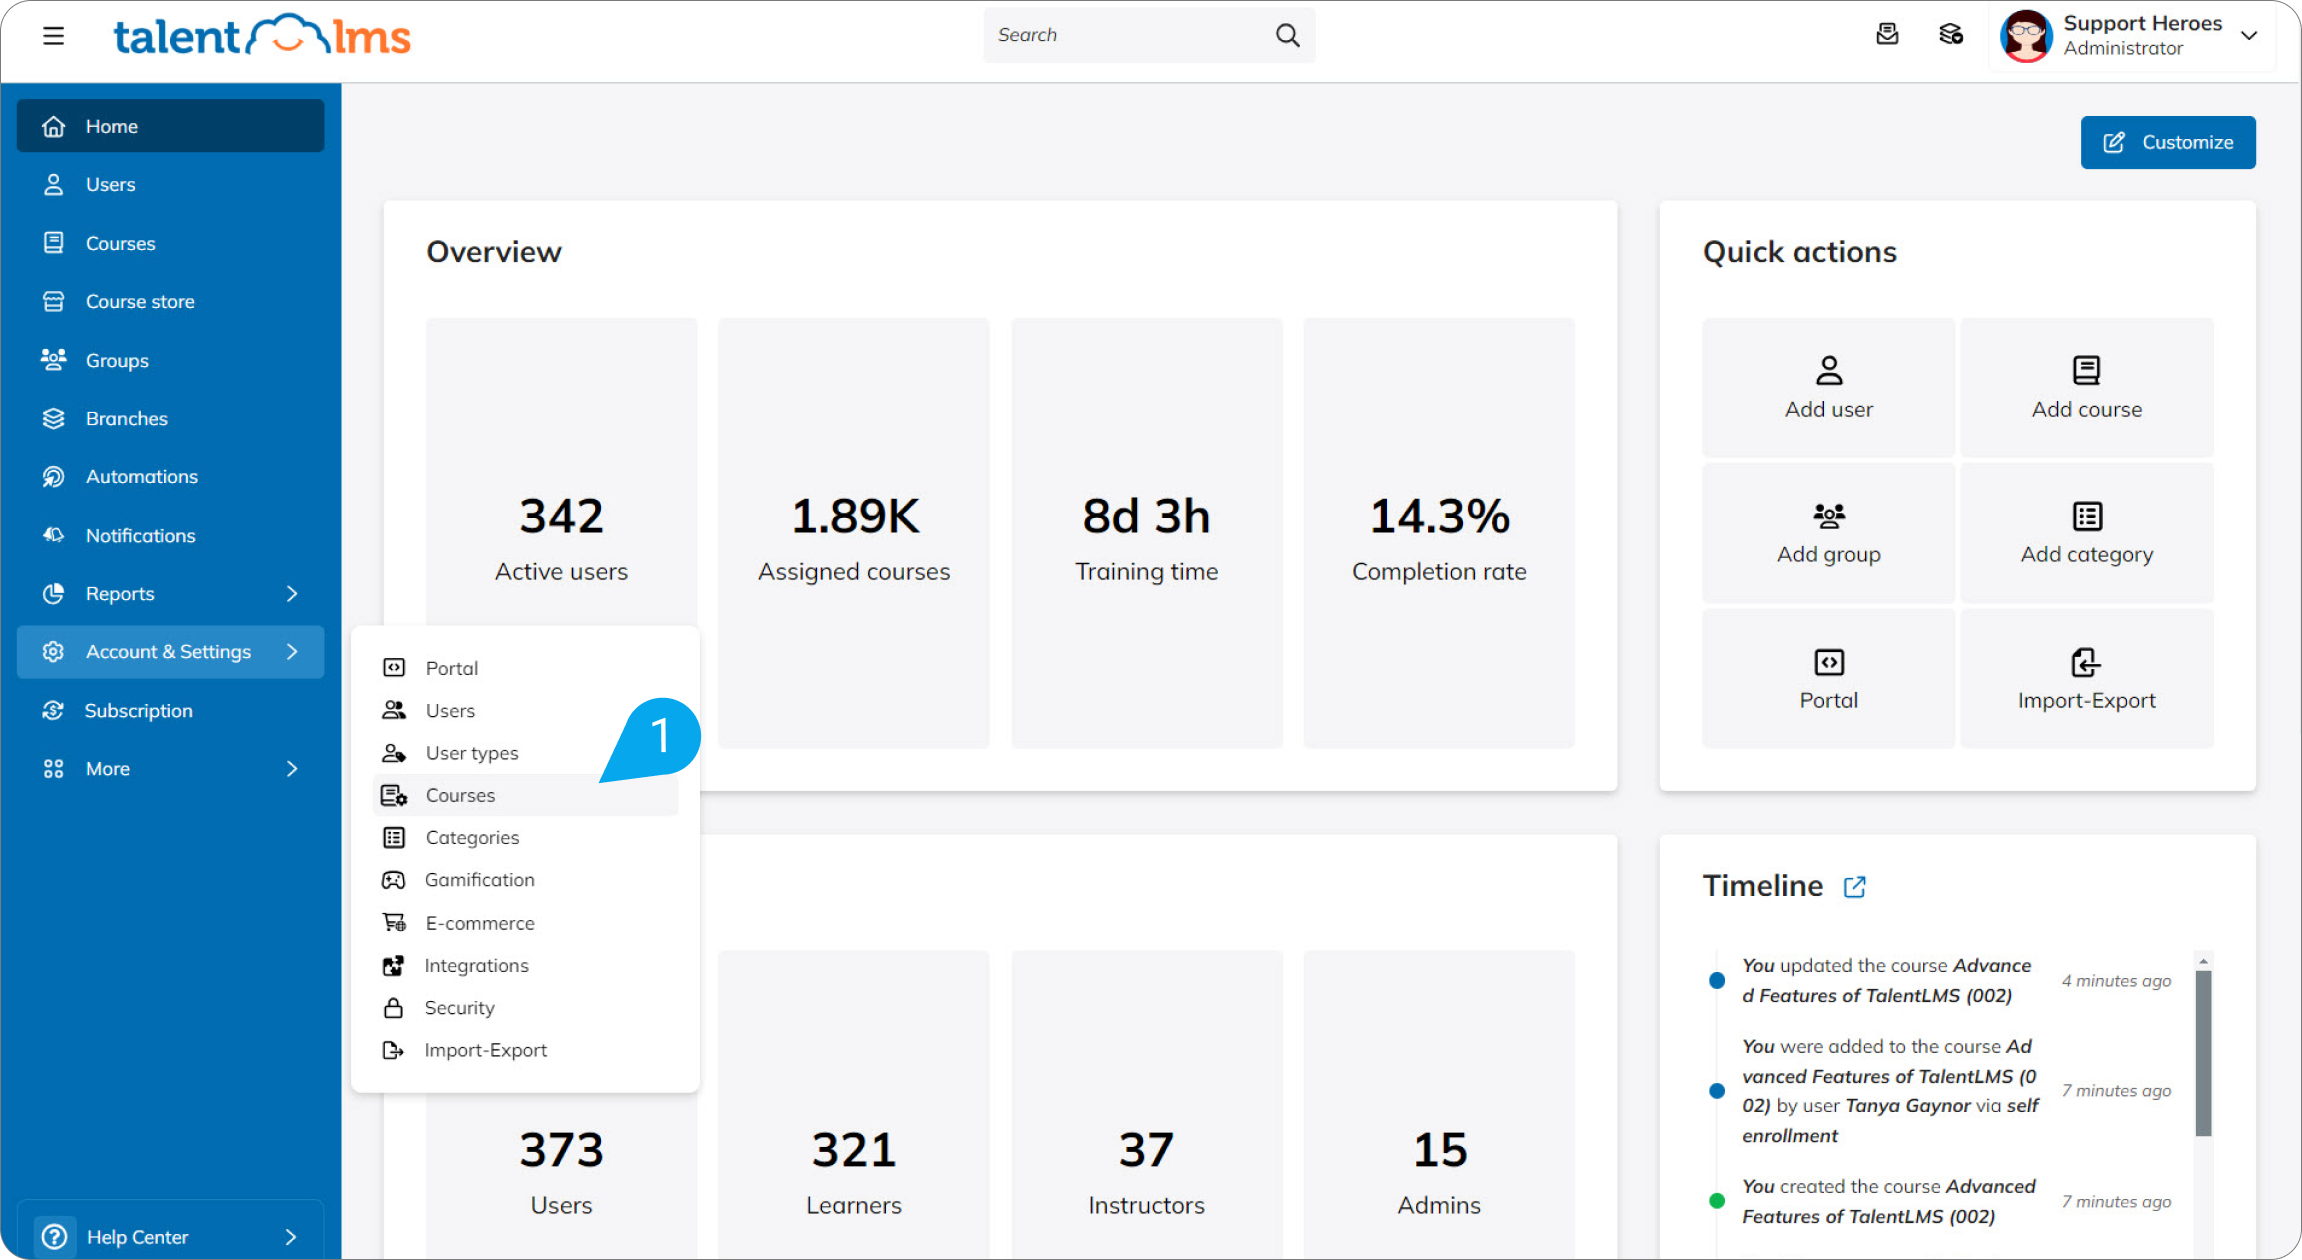The height and width of the screenshot is (1260, 2302).
Task: Click the Branches layers icon
Action: (x=54, y=419)
